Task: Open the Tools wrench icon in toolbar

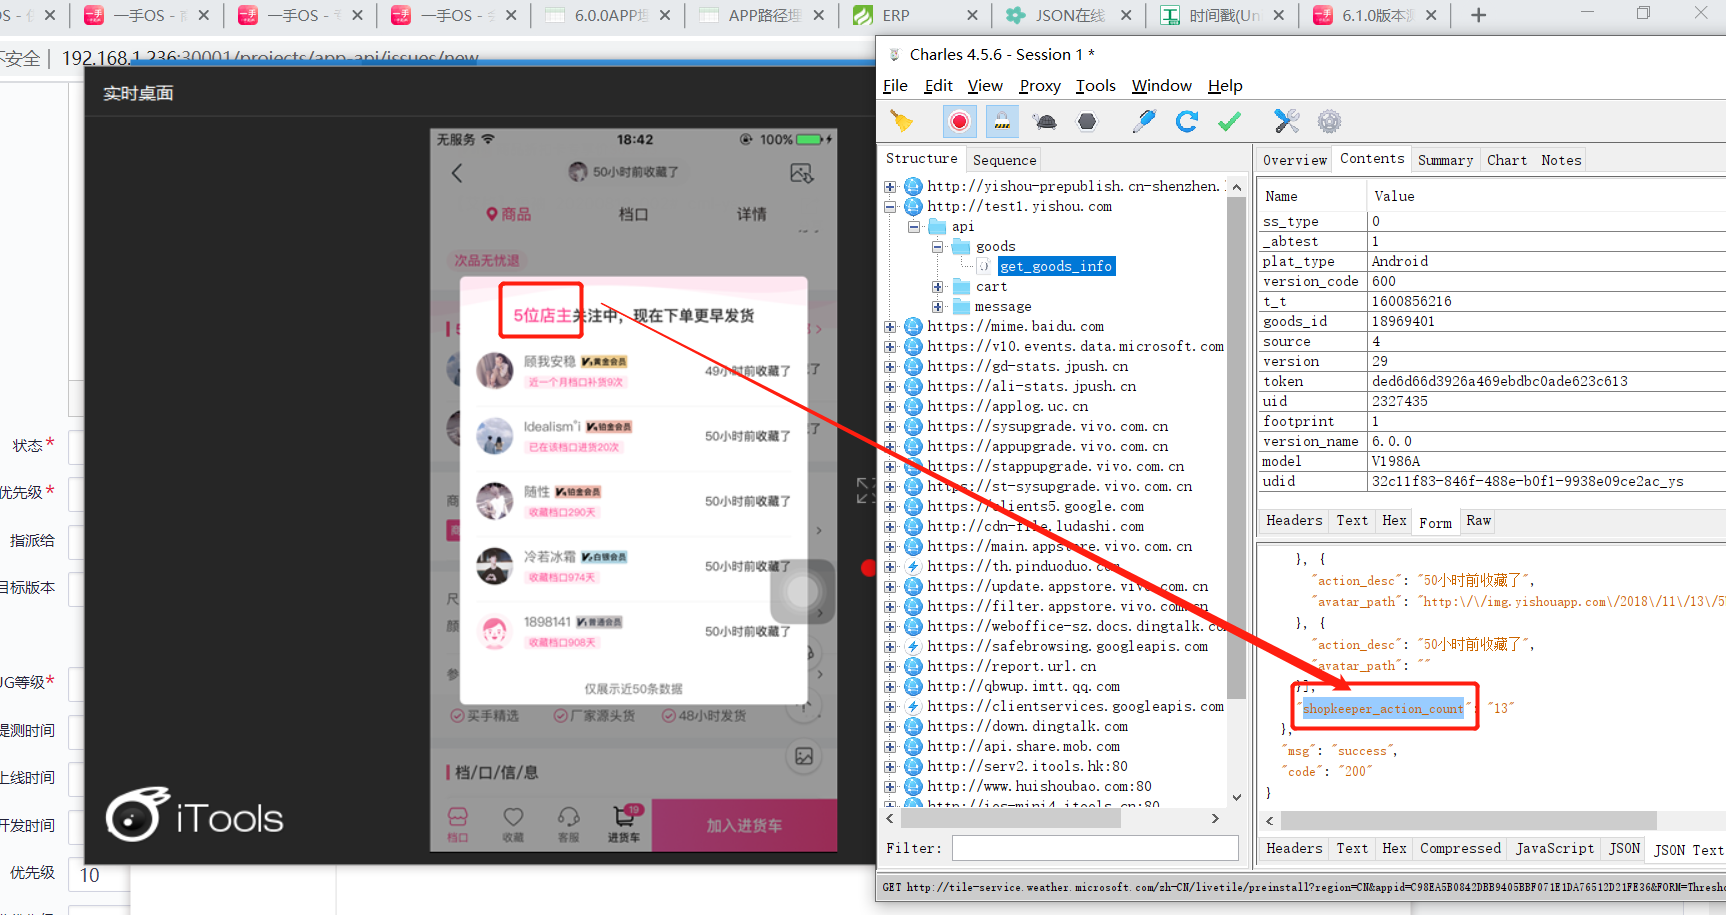Action: click(1286, 122)
